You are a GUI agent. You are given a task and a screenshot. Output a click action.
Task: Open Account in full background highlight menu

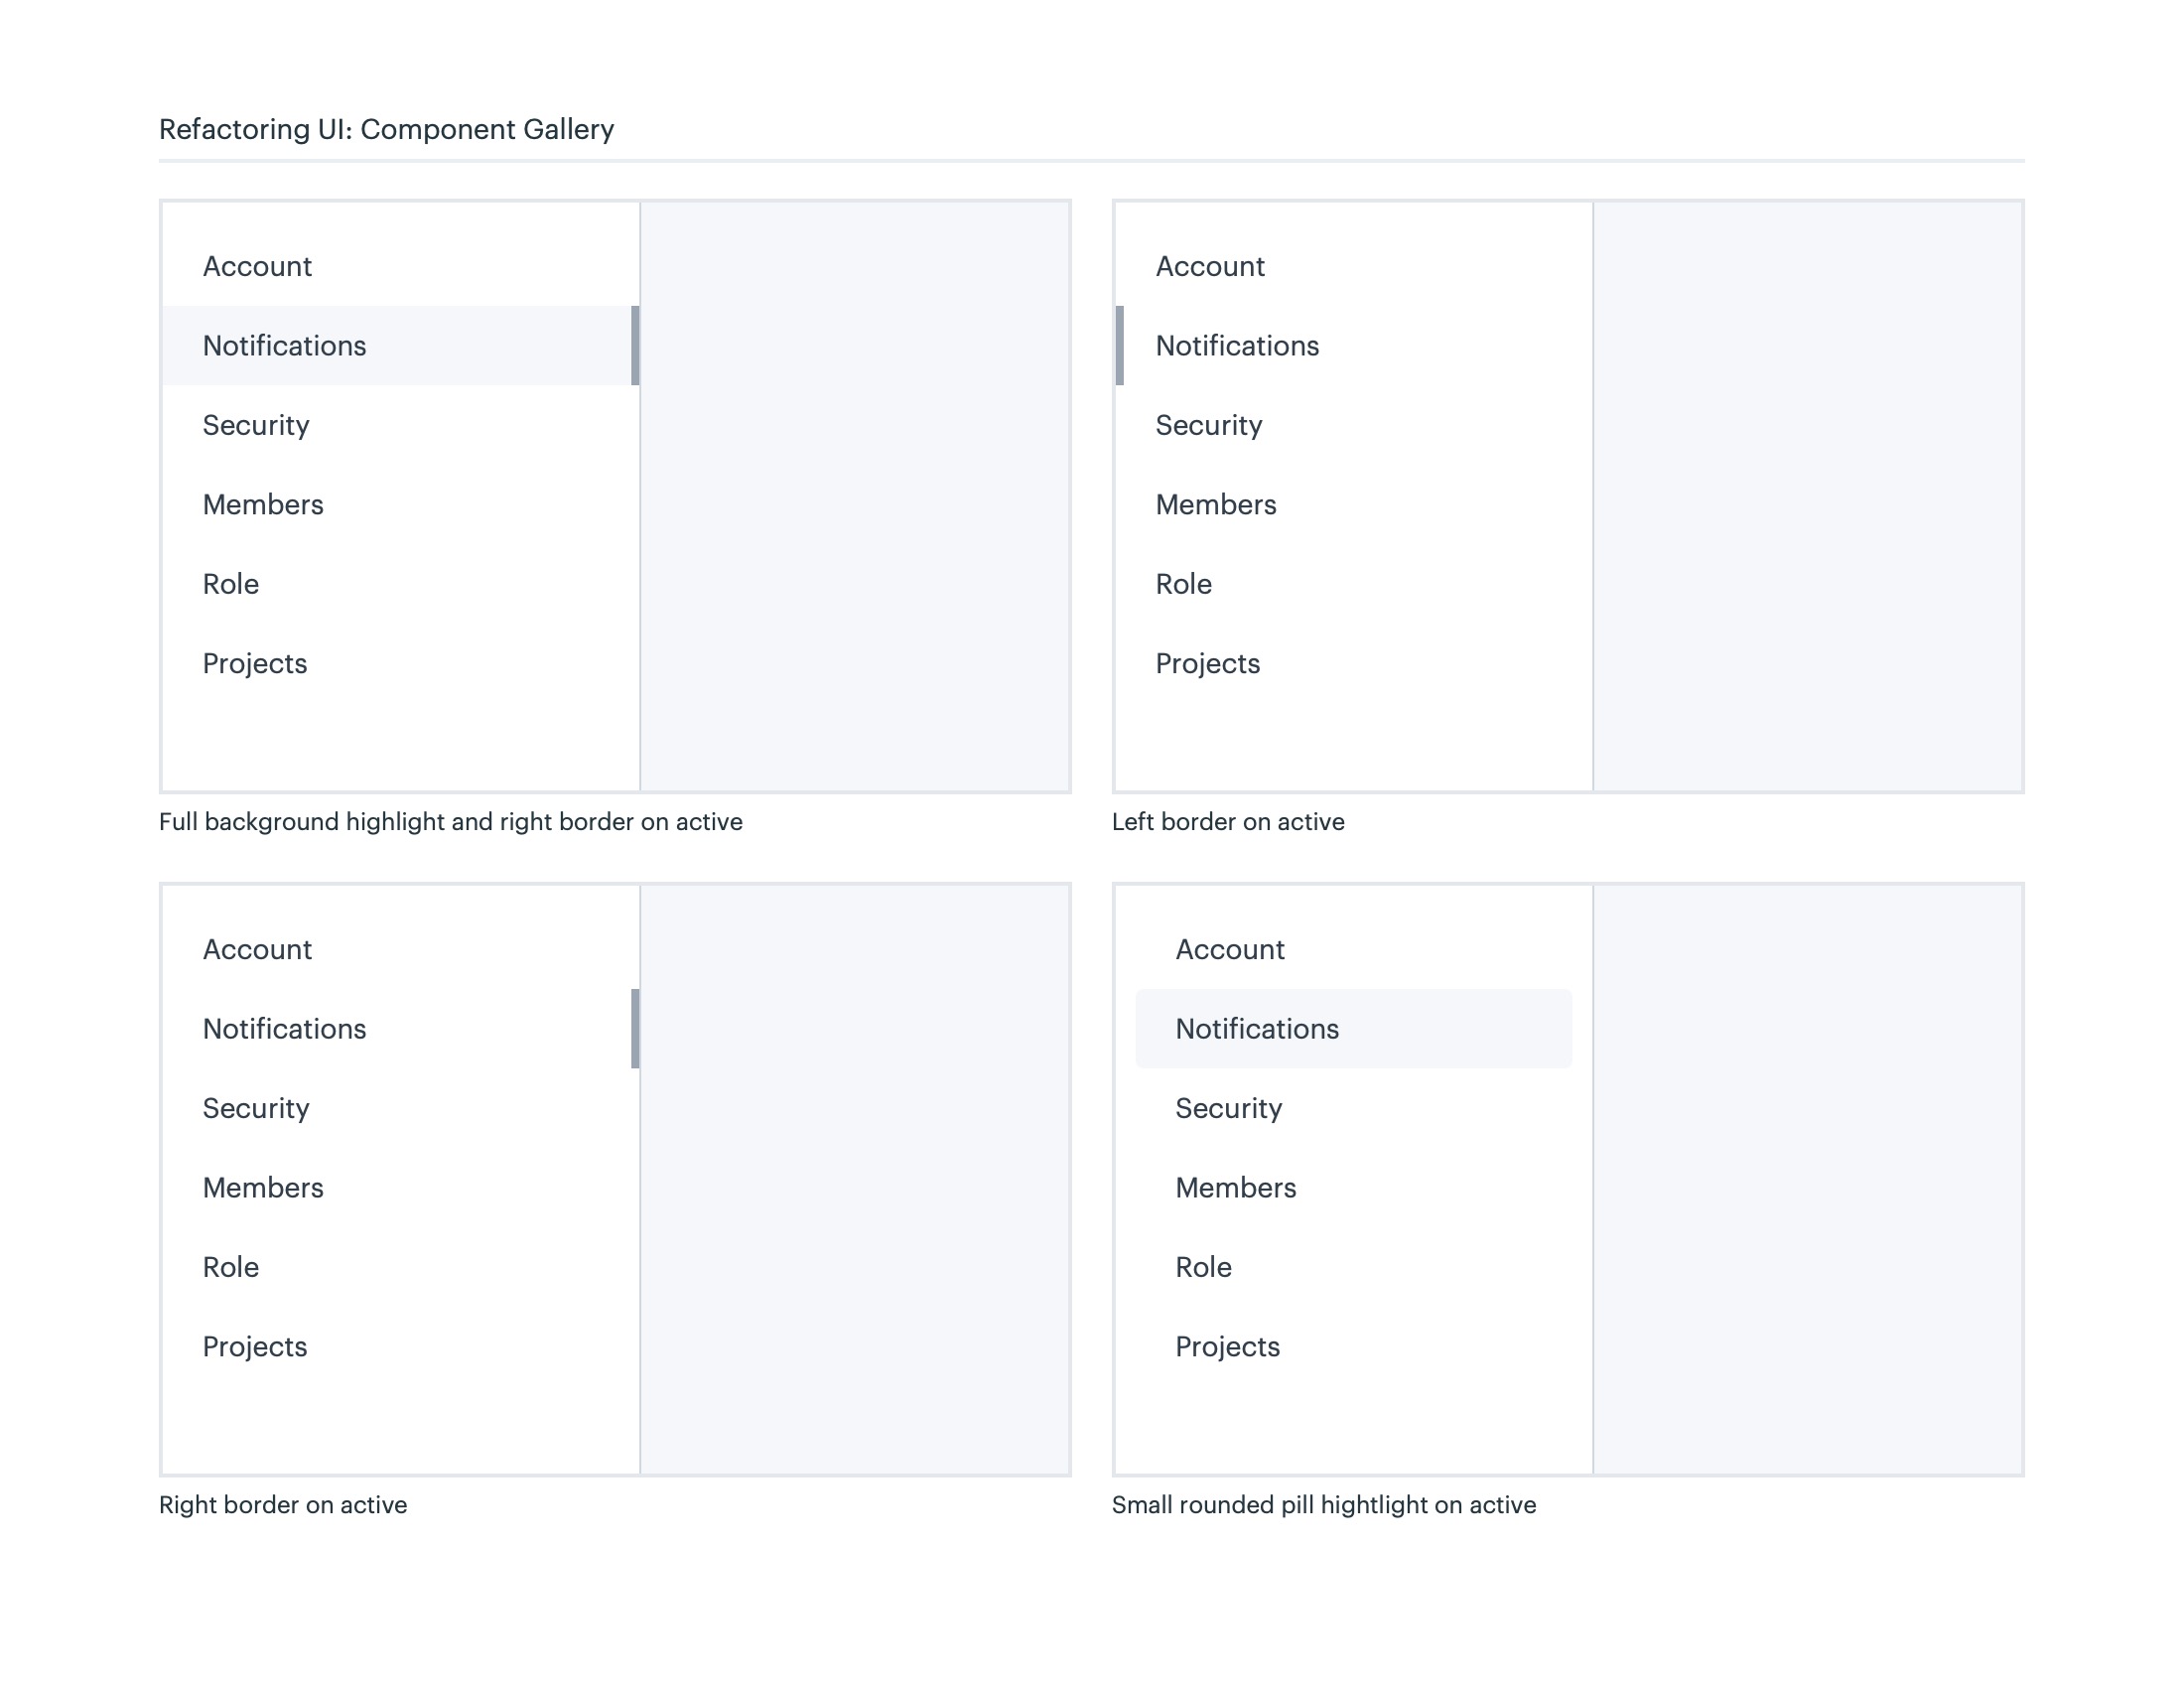click(x=257, y=266)
